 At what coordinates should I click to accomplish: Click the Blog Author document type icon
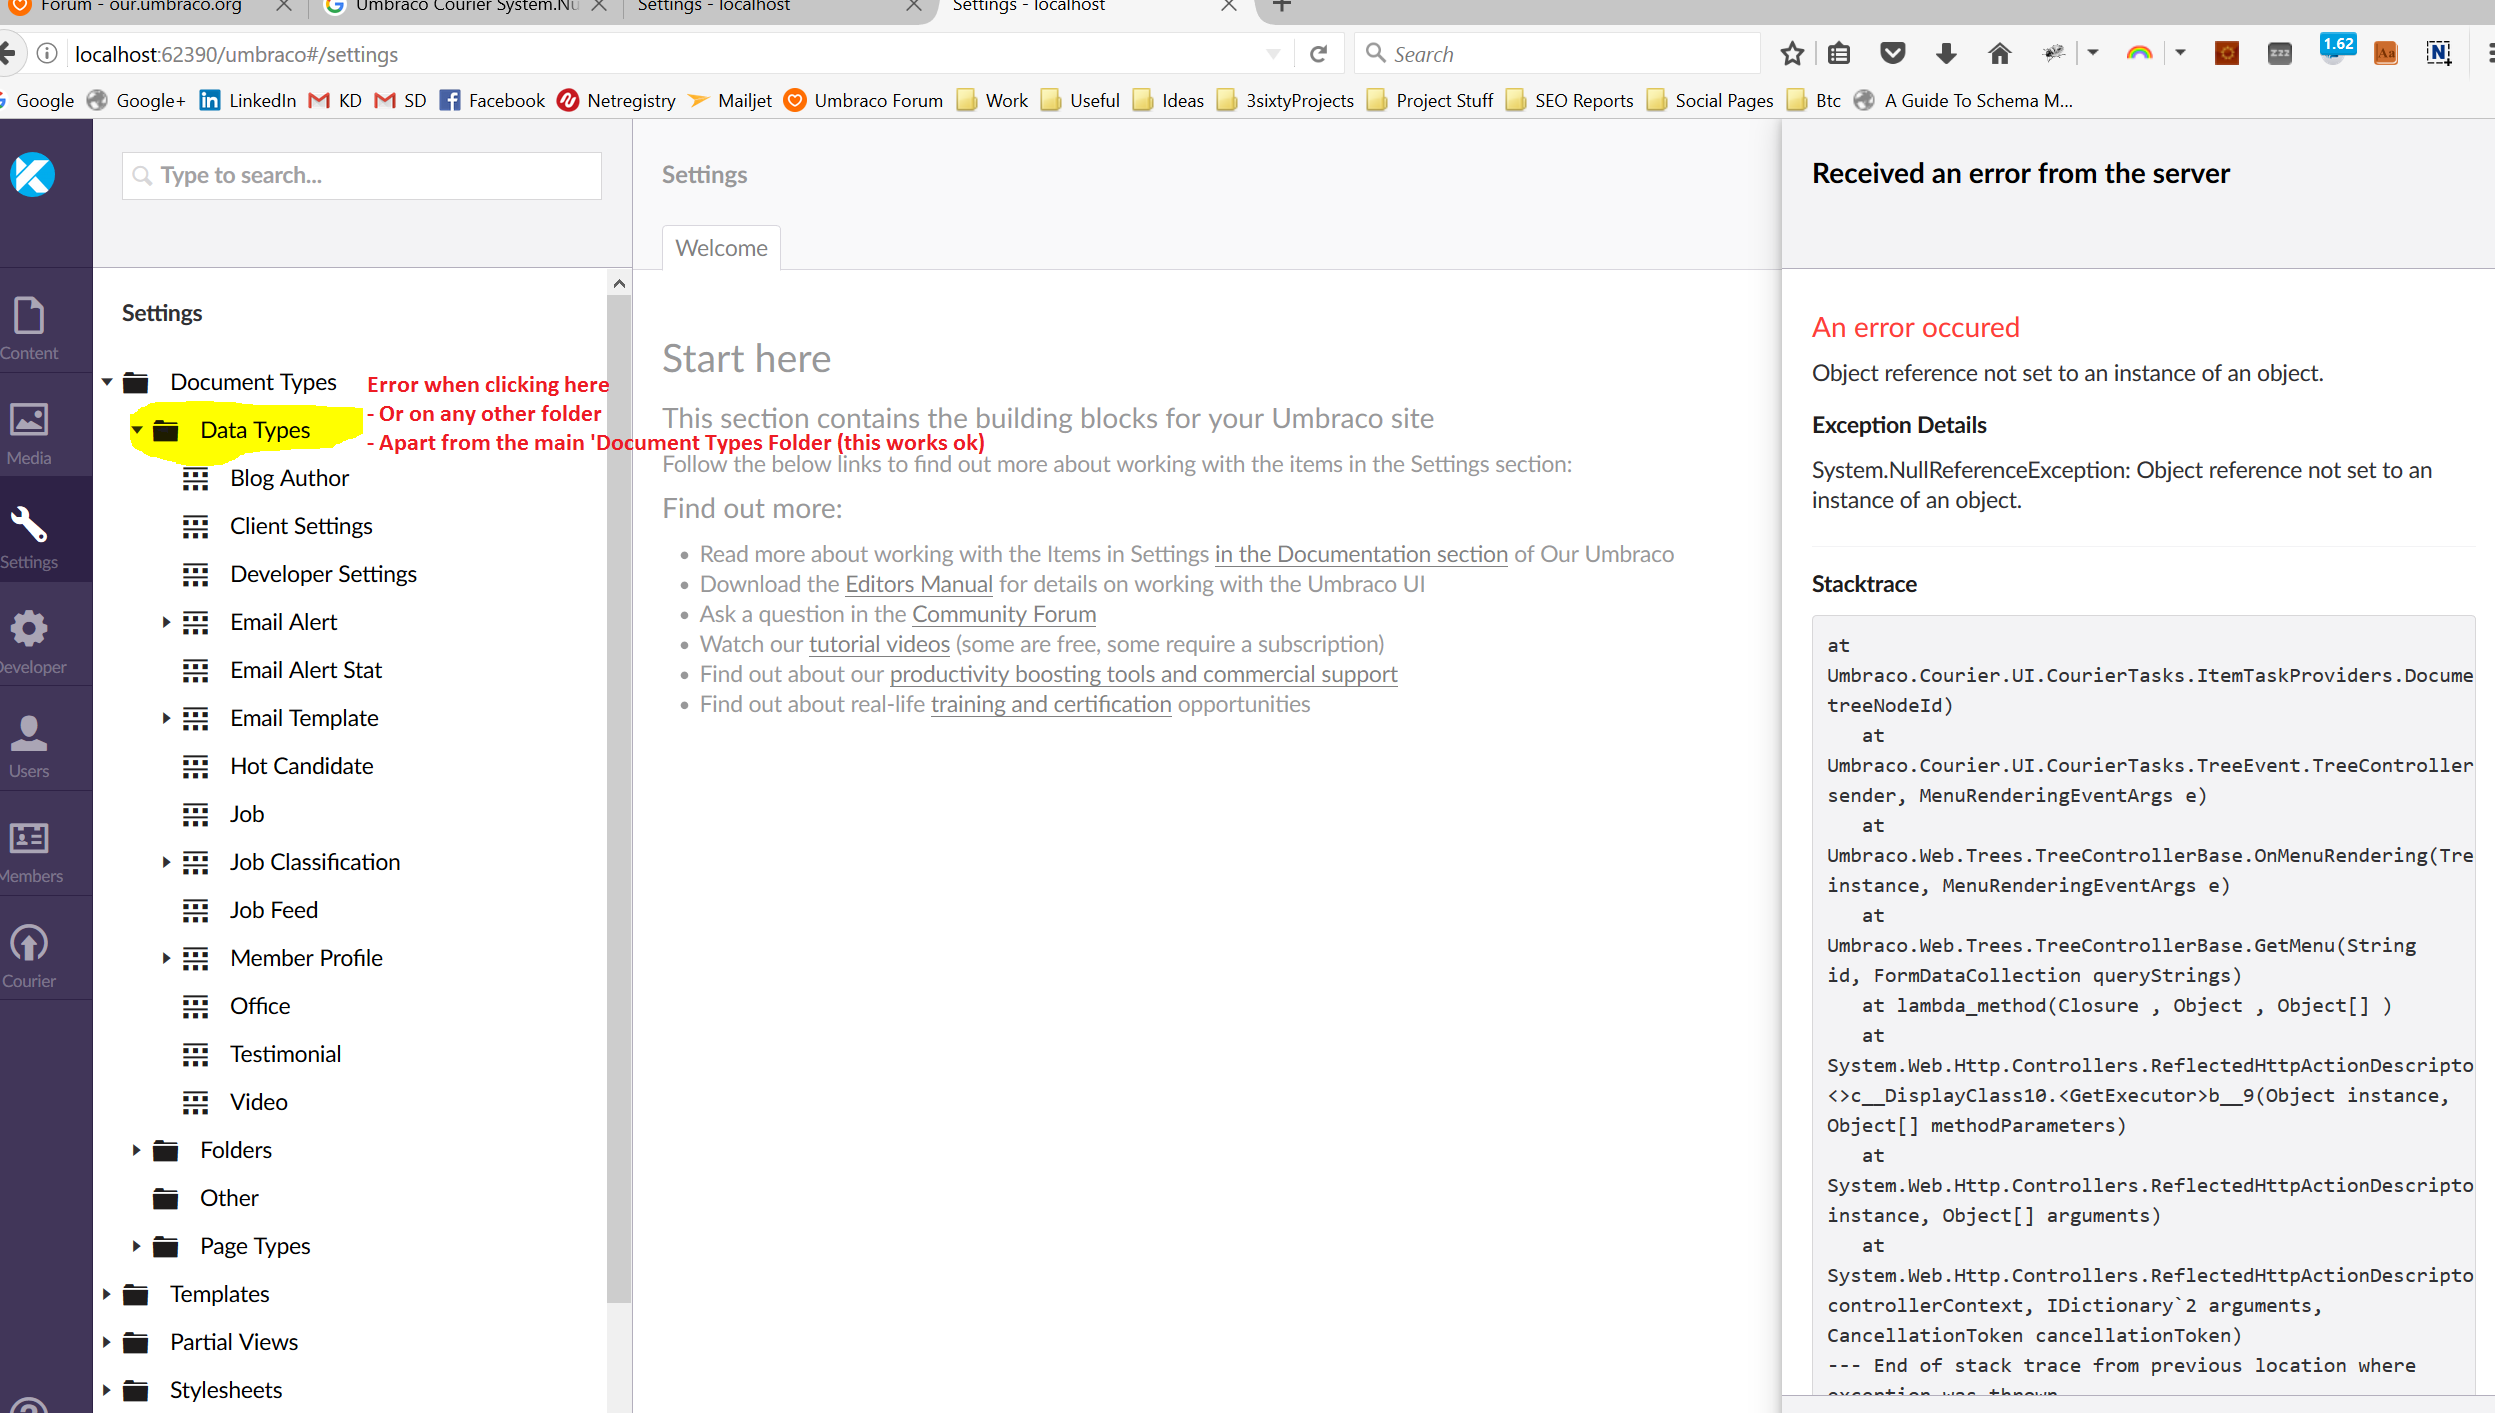196,479
